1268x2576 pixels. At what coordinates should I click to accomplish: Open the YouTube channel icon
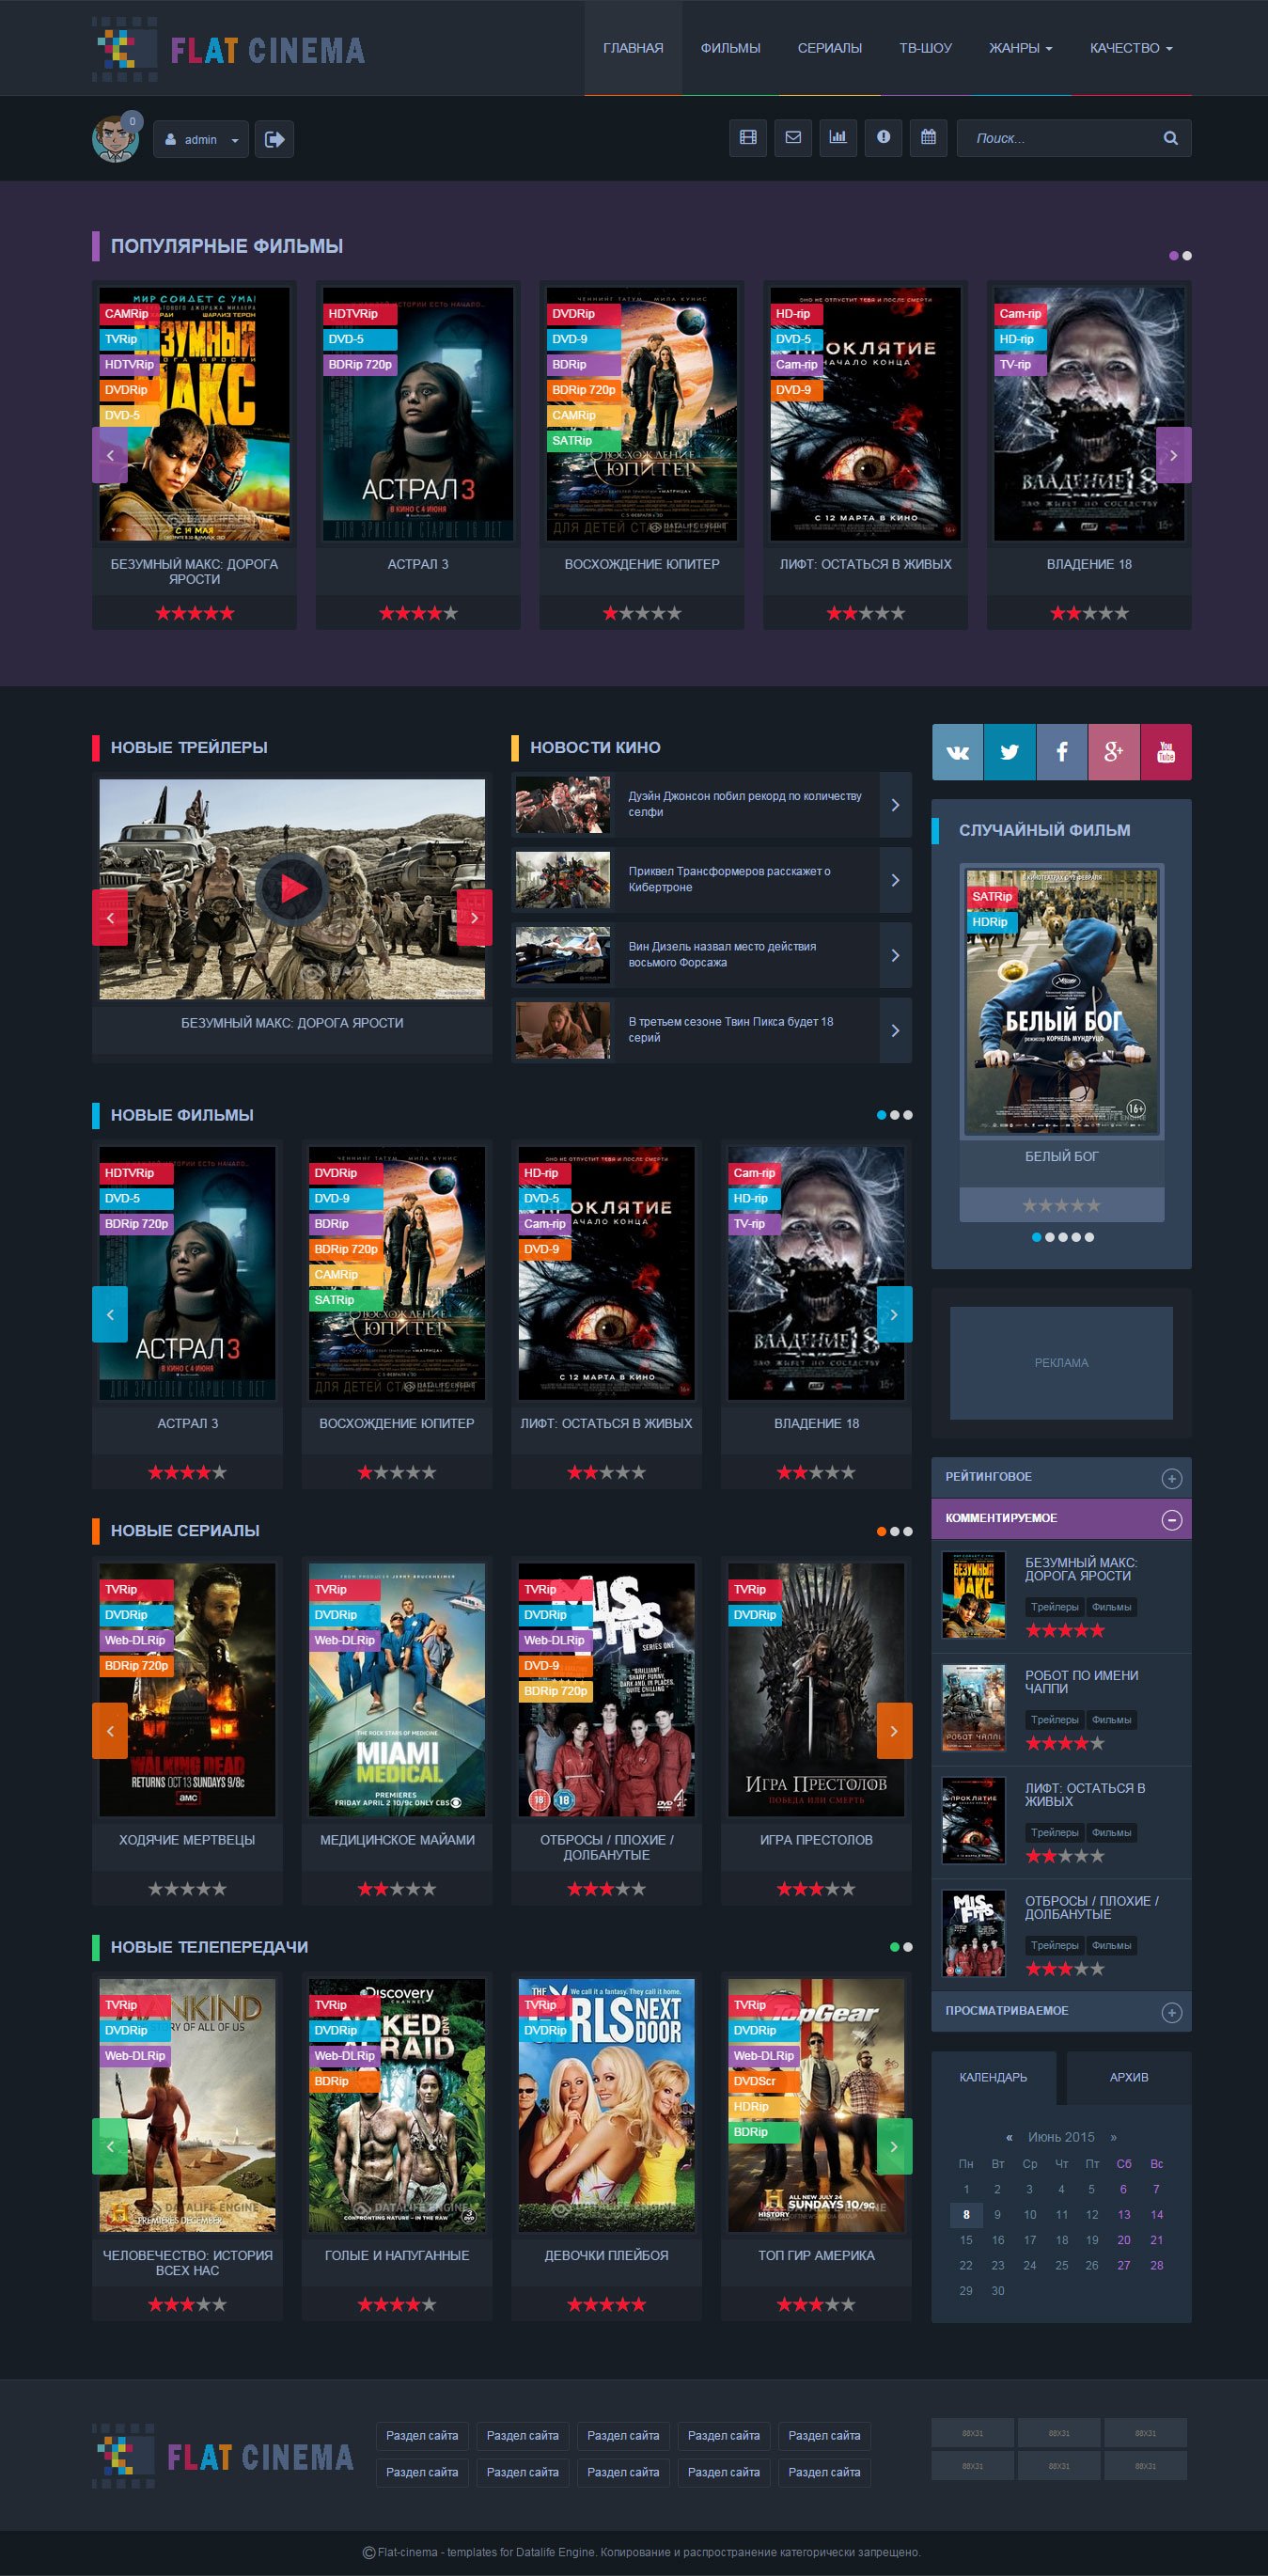click(x=1166, y=752)
